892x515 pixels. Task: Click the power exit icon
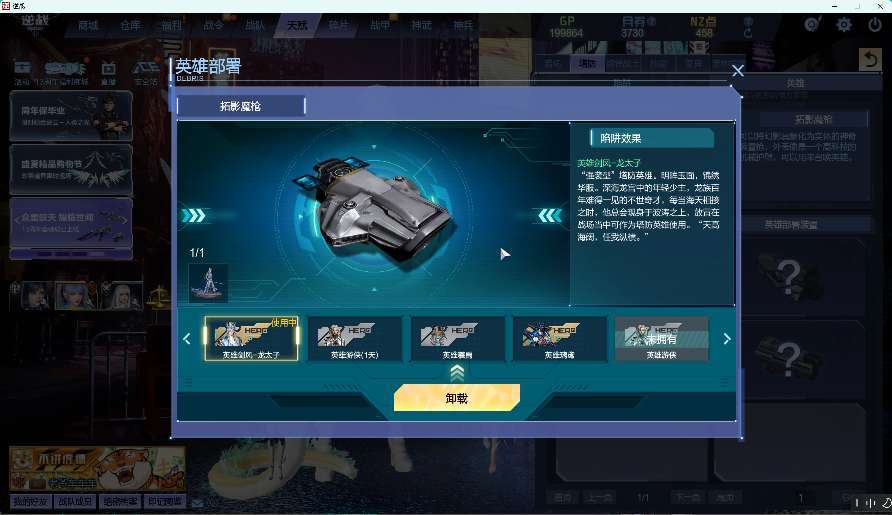click(875, 25)
